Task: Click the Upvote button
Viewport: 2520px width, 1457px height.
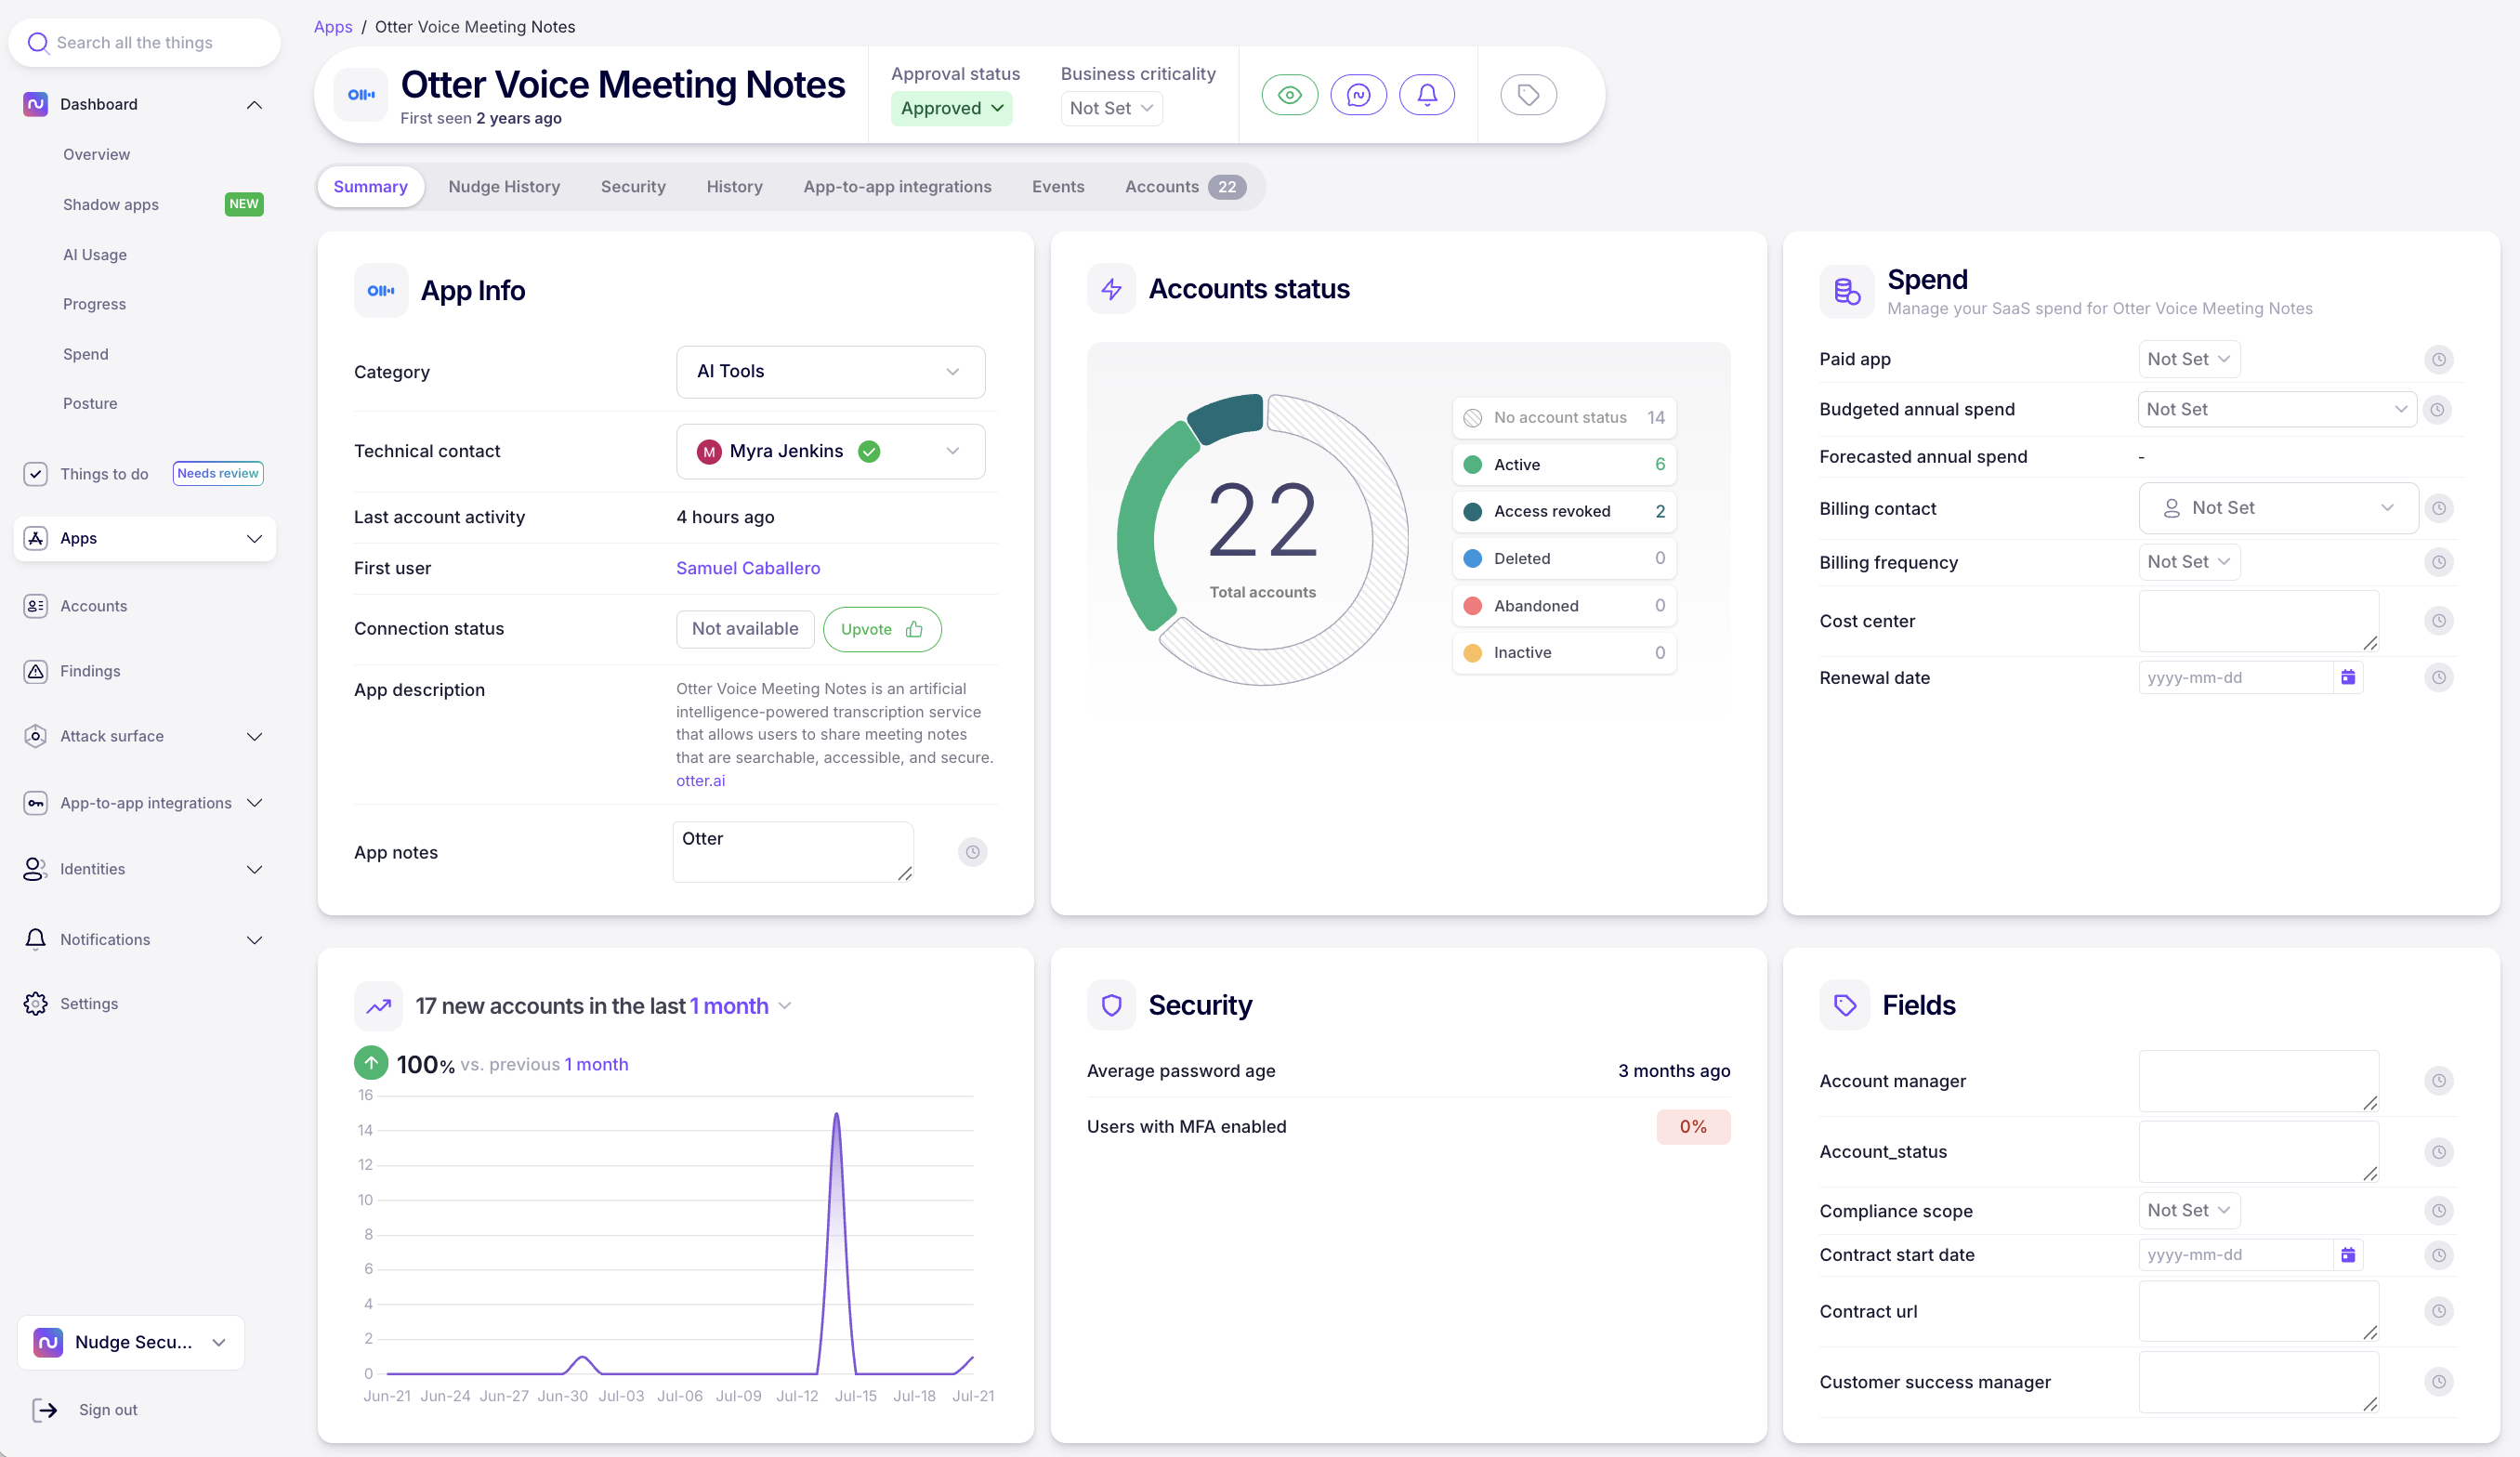Action: click(x=881, y=629)
